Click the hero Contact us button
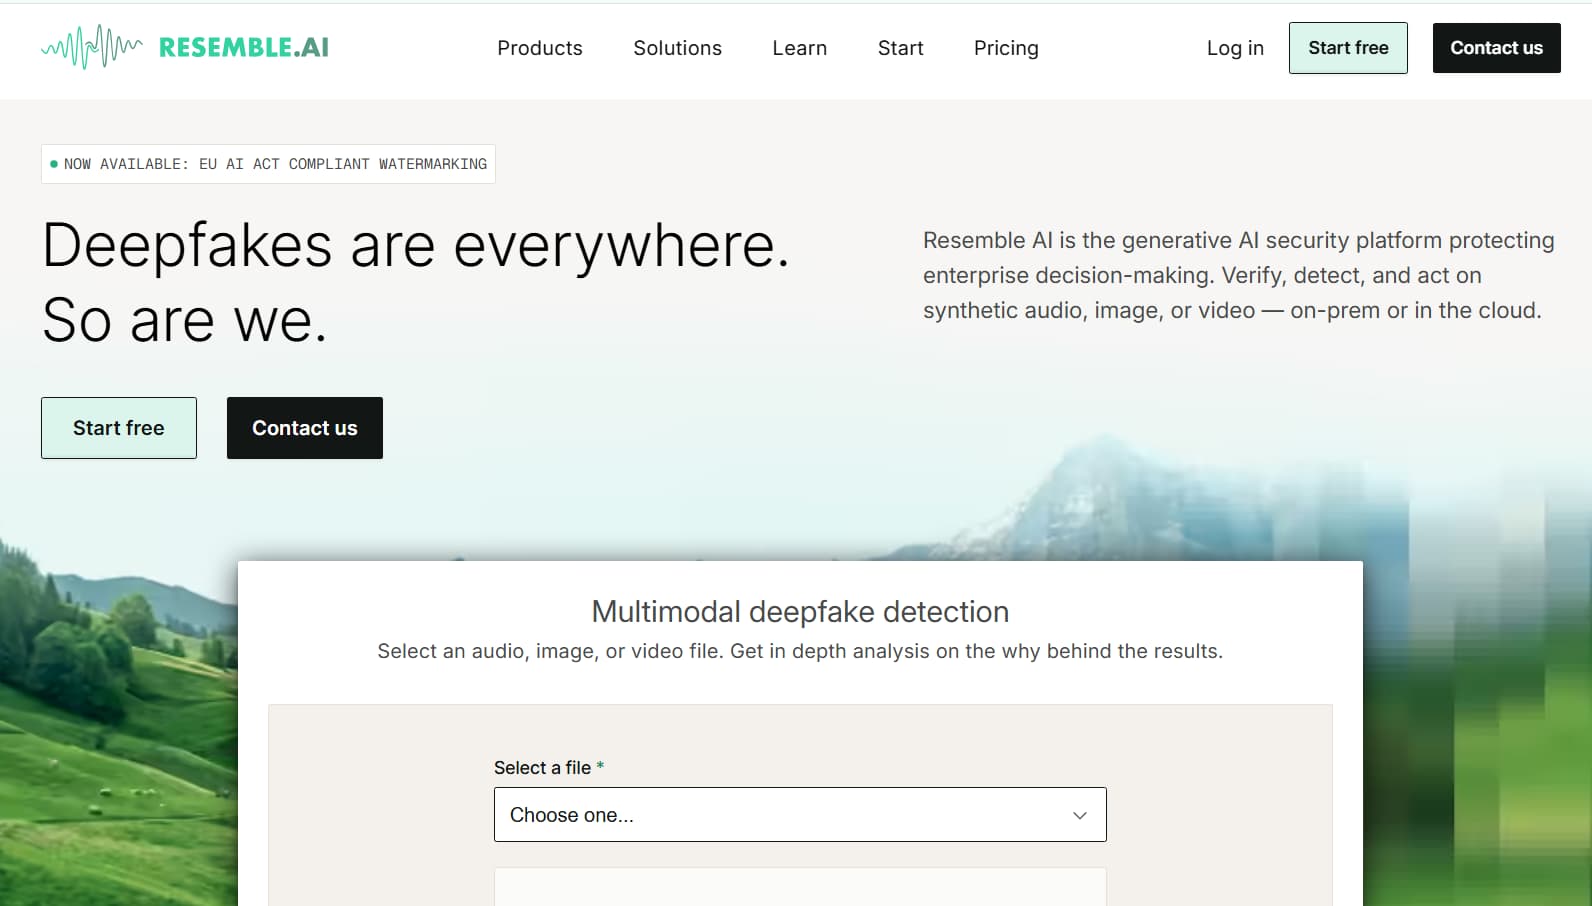The width and height of the screenshot is (1592, 906). tap(305, 428)
